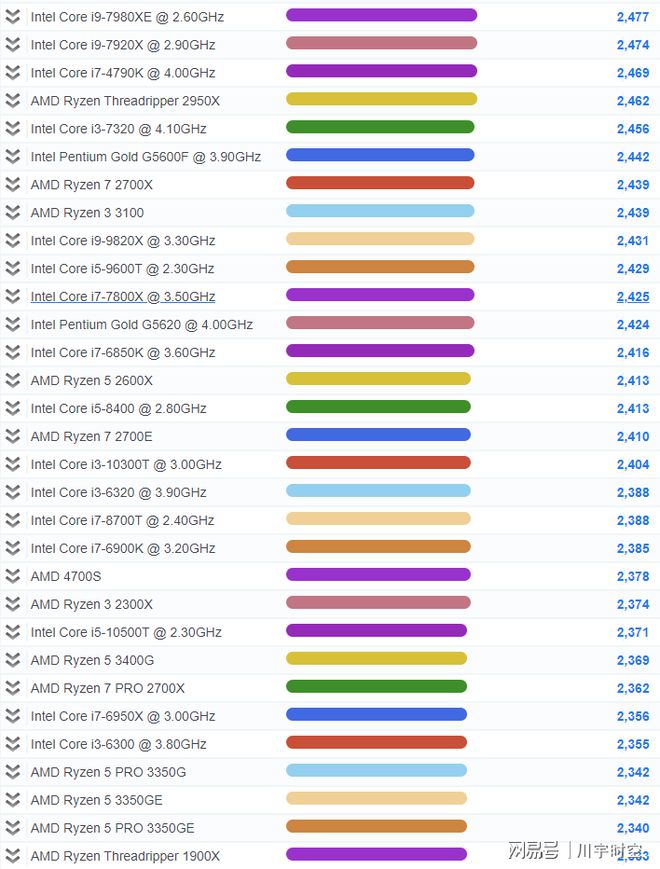This screenshot has height=869, width=660.
Task: Click the yellow bar for AMD Ryzen 5 2600X
Action: tap(378, 379)
